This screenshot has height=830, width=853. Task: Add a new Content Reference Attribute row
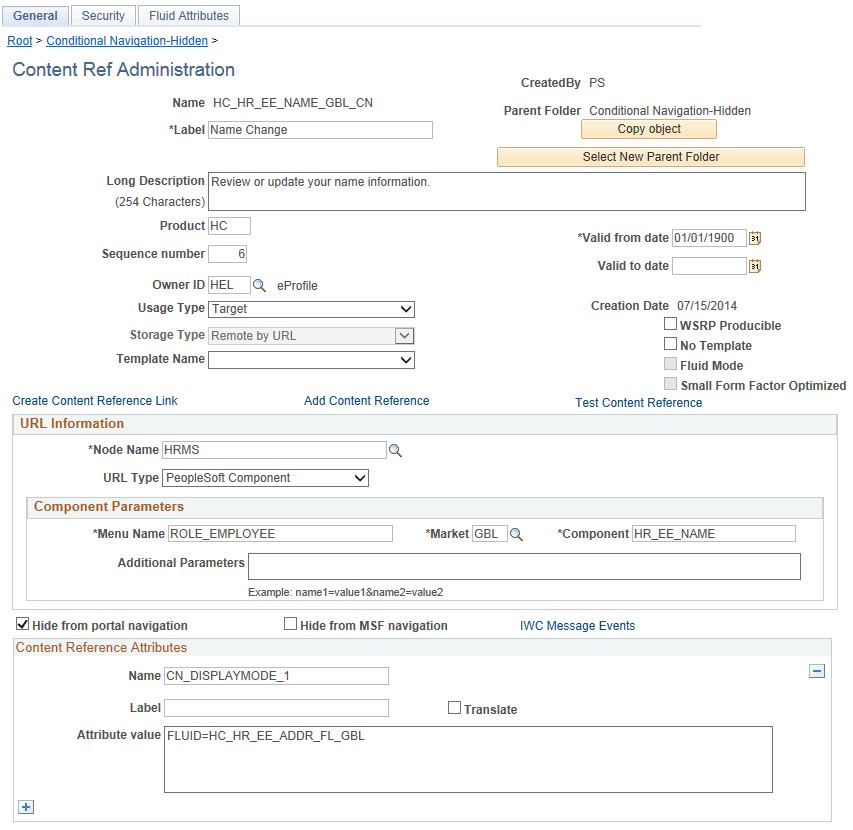[x=25, y=806]
